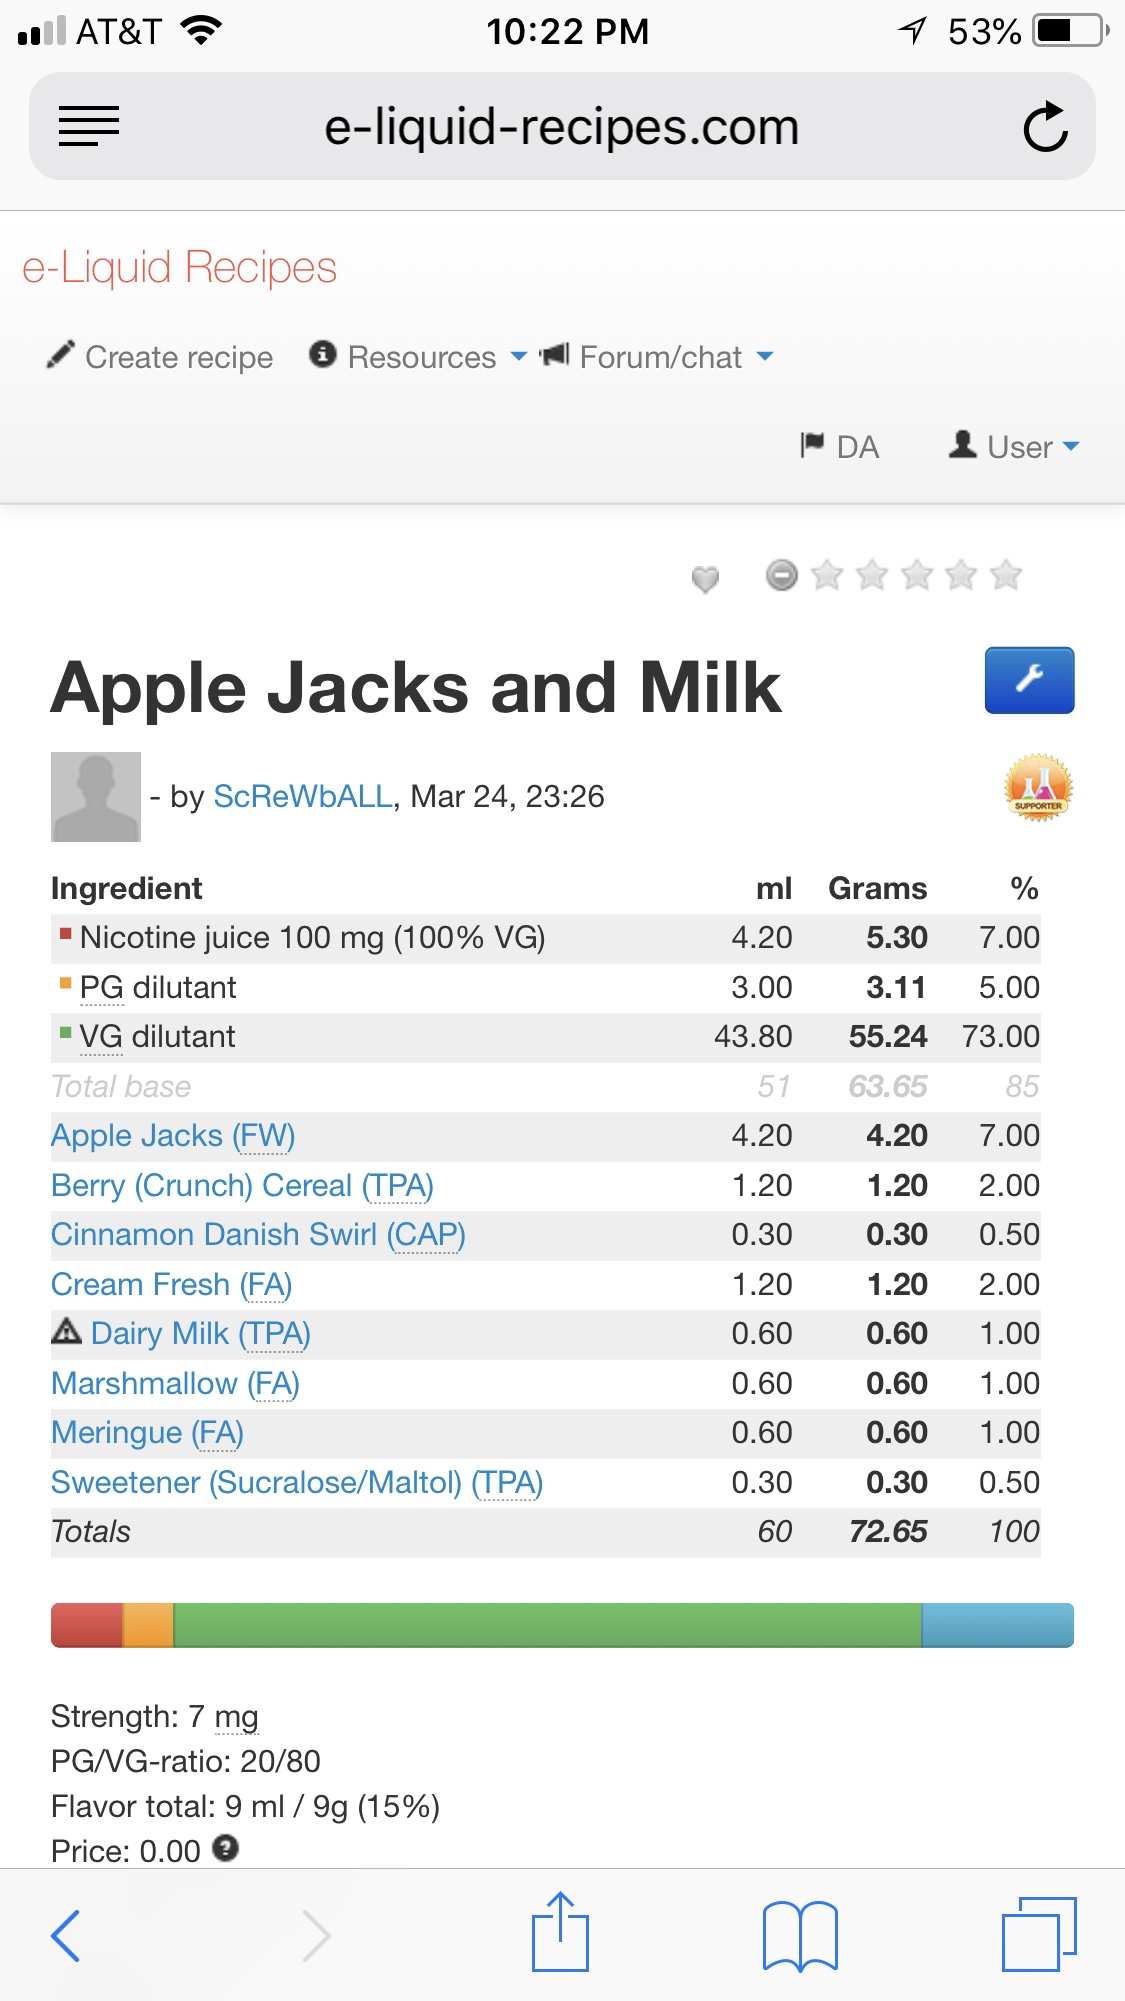The image size is (1125, 2001).
Task: Open the Resources dropdown
Action: coord(519,358)
